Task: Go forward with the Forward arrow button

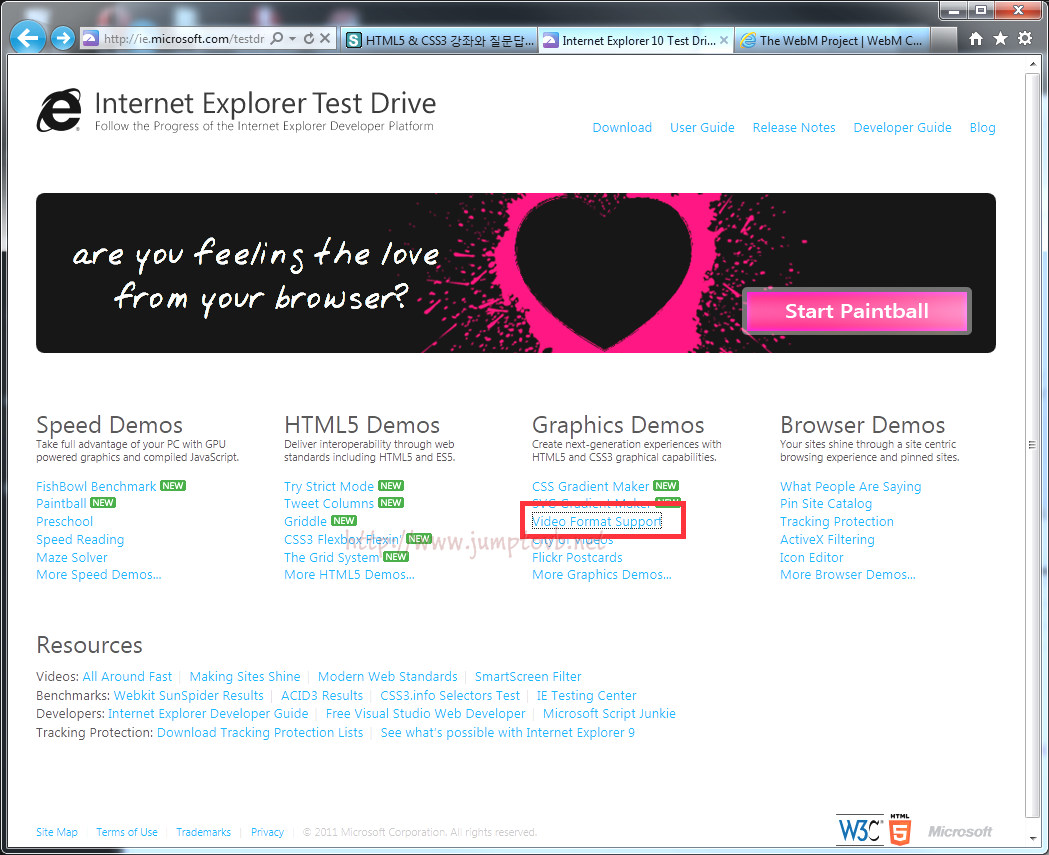Action: (63, 38)
